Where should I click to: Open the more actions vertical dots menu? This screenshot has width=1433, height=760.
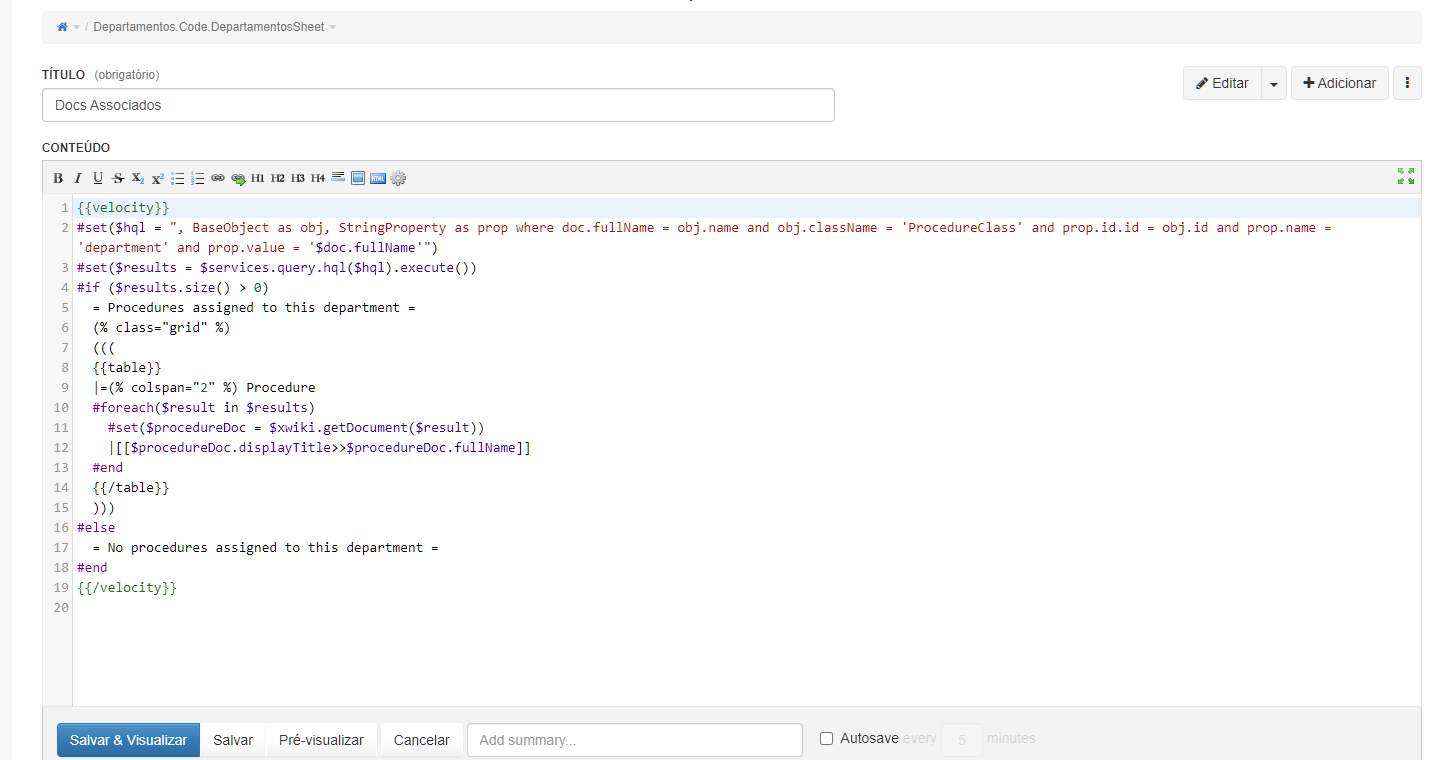click(x=1407, y=83)
